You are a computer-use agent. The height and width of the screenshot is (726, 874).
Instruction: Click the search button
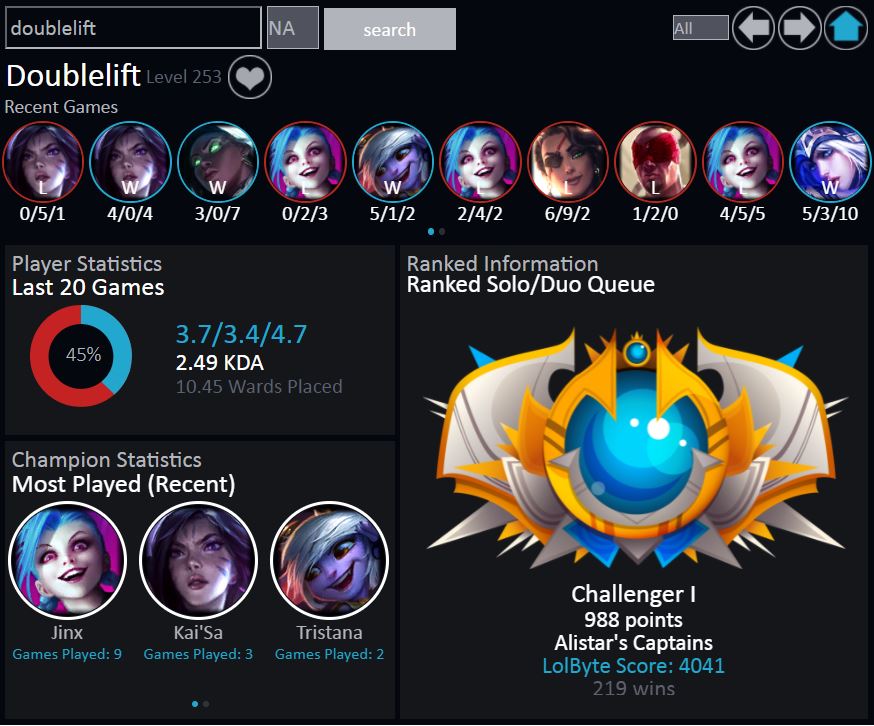coord(390,29)
